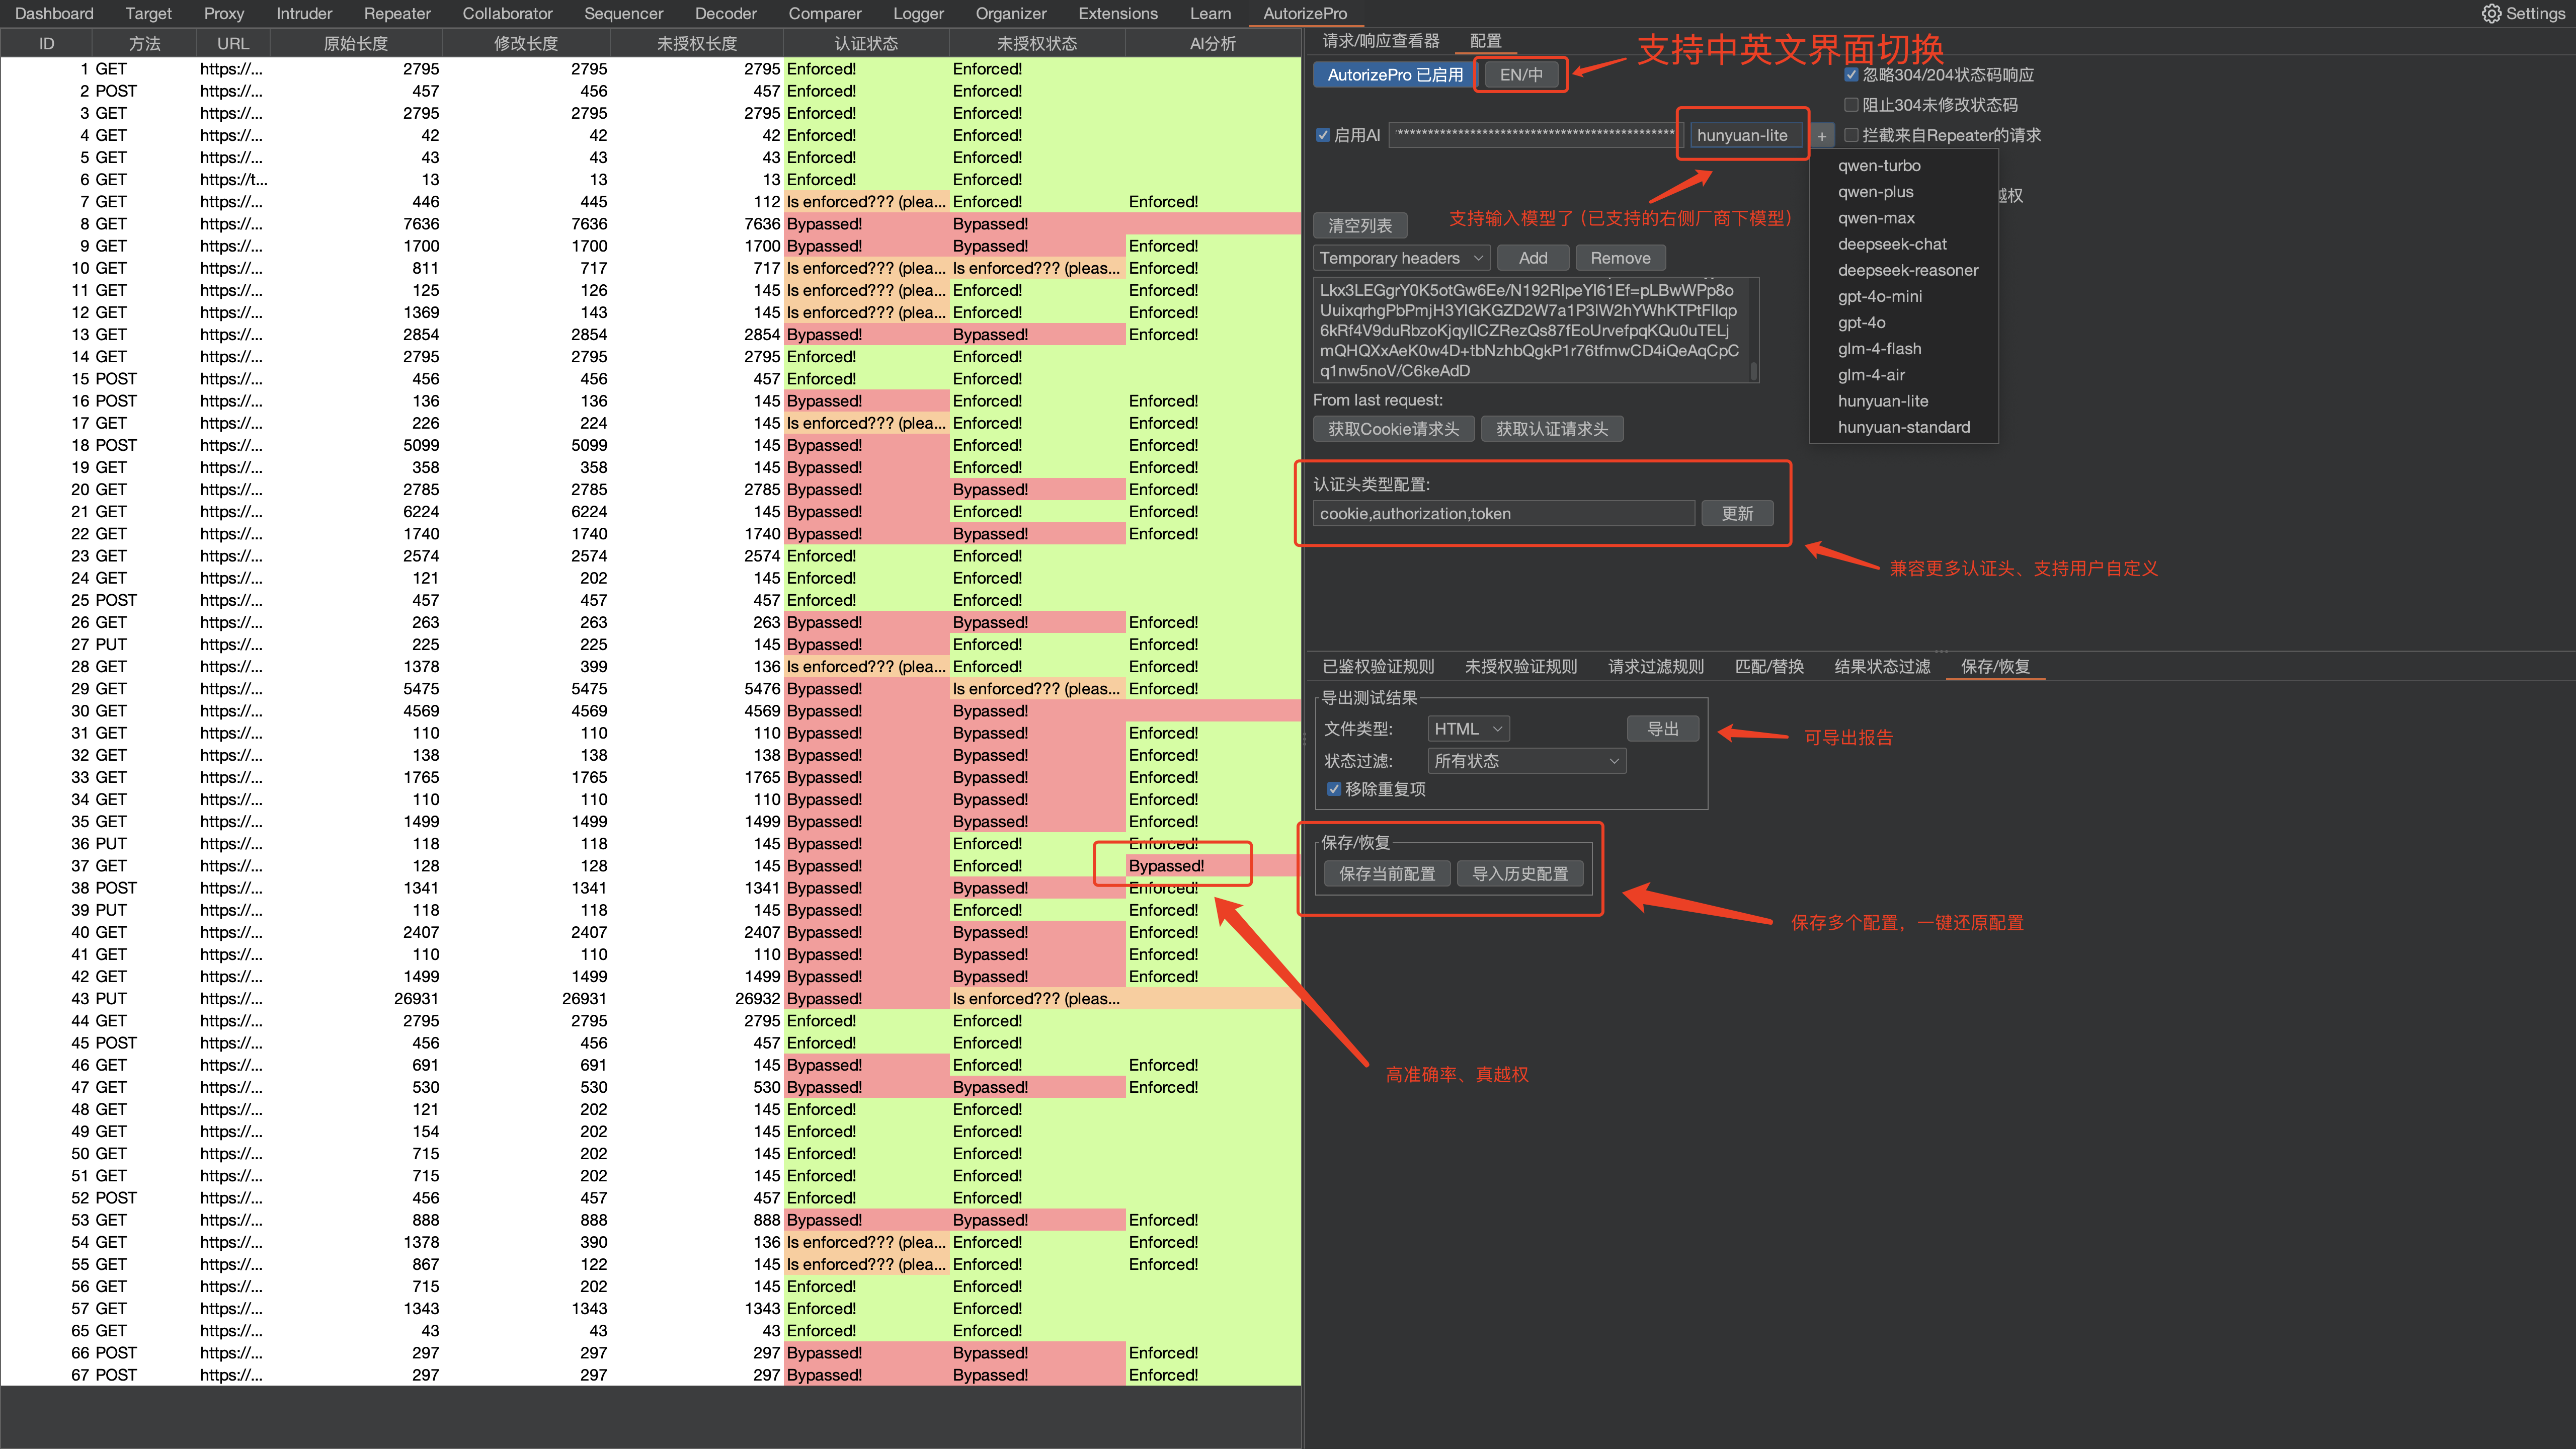Open the 匹配/替换 tab
The width and height of the screenshot is (2576, 1449).
point(1769,667)
